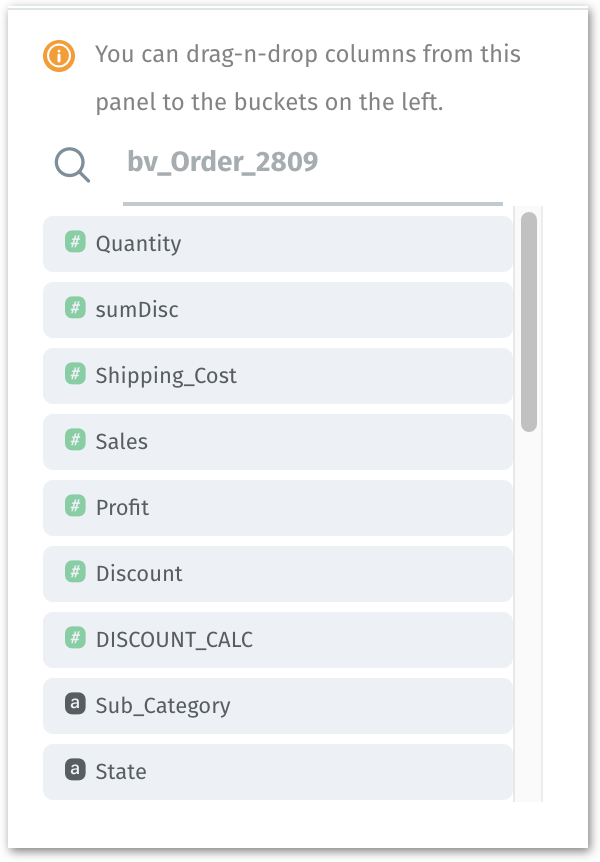
Task: Focus the bv_Order_2809 search field
Action: click(x=312, y=163)
